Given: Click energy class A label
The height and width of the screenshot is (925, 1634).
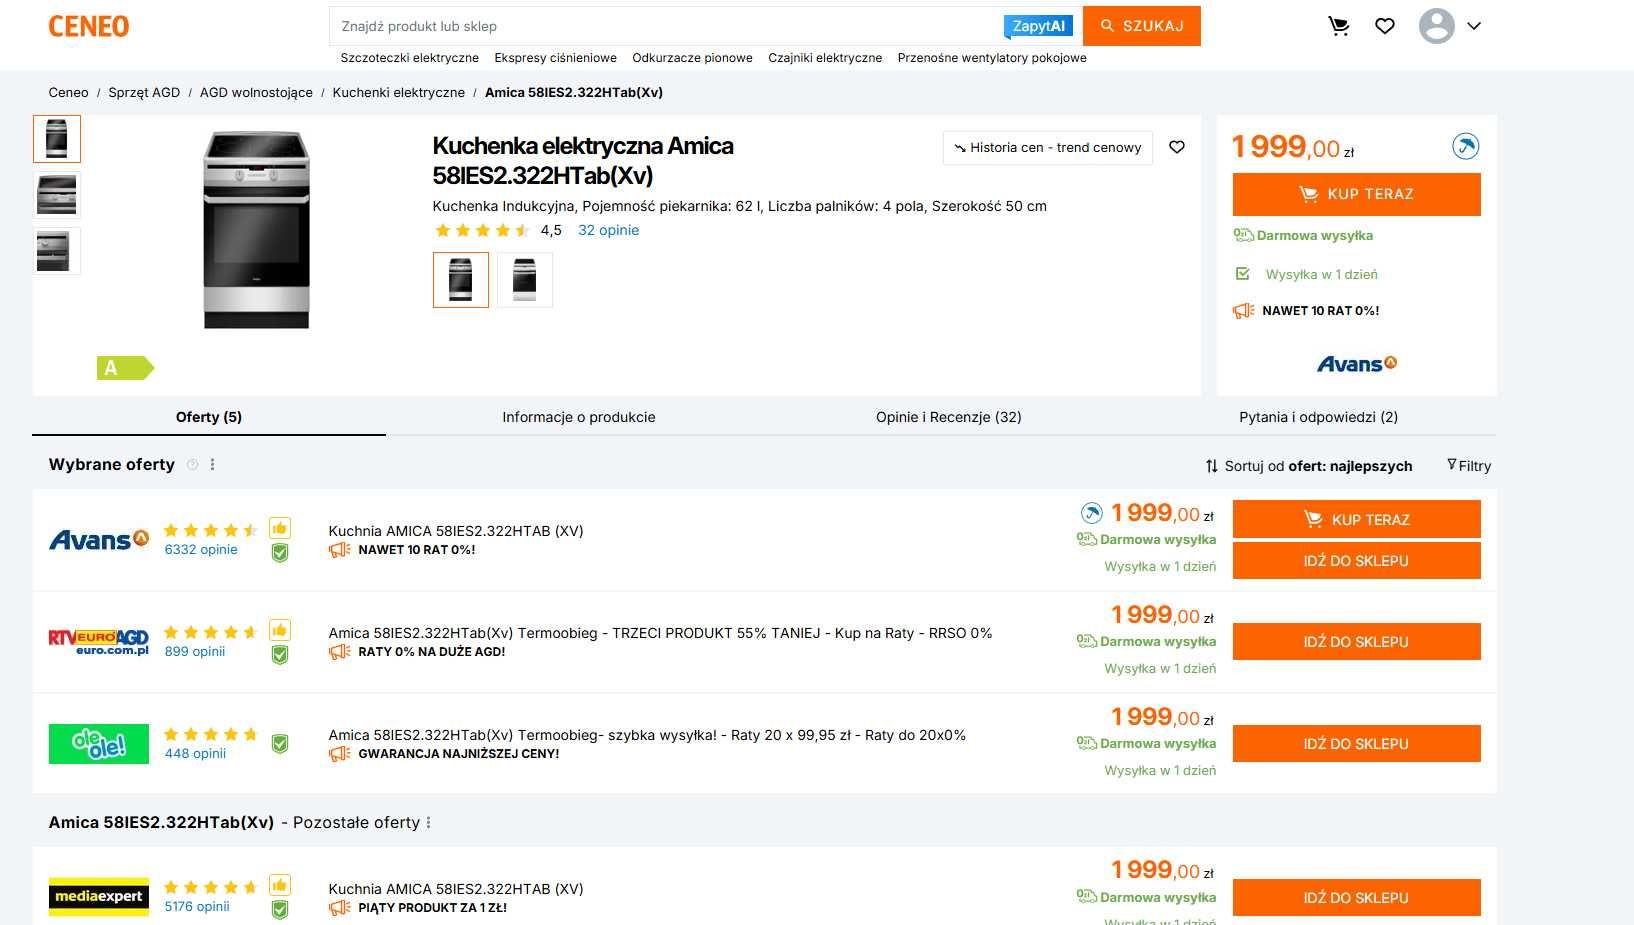Looking at the screenshot, I should coord(125,368).
